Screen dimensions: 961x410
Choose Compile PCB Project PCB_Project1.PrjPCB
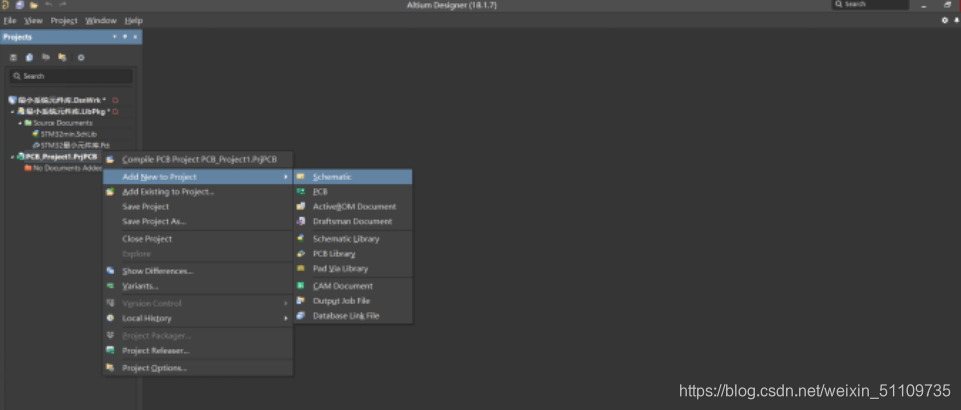click(x=197, y=160)
